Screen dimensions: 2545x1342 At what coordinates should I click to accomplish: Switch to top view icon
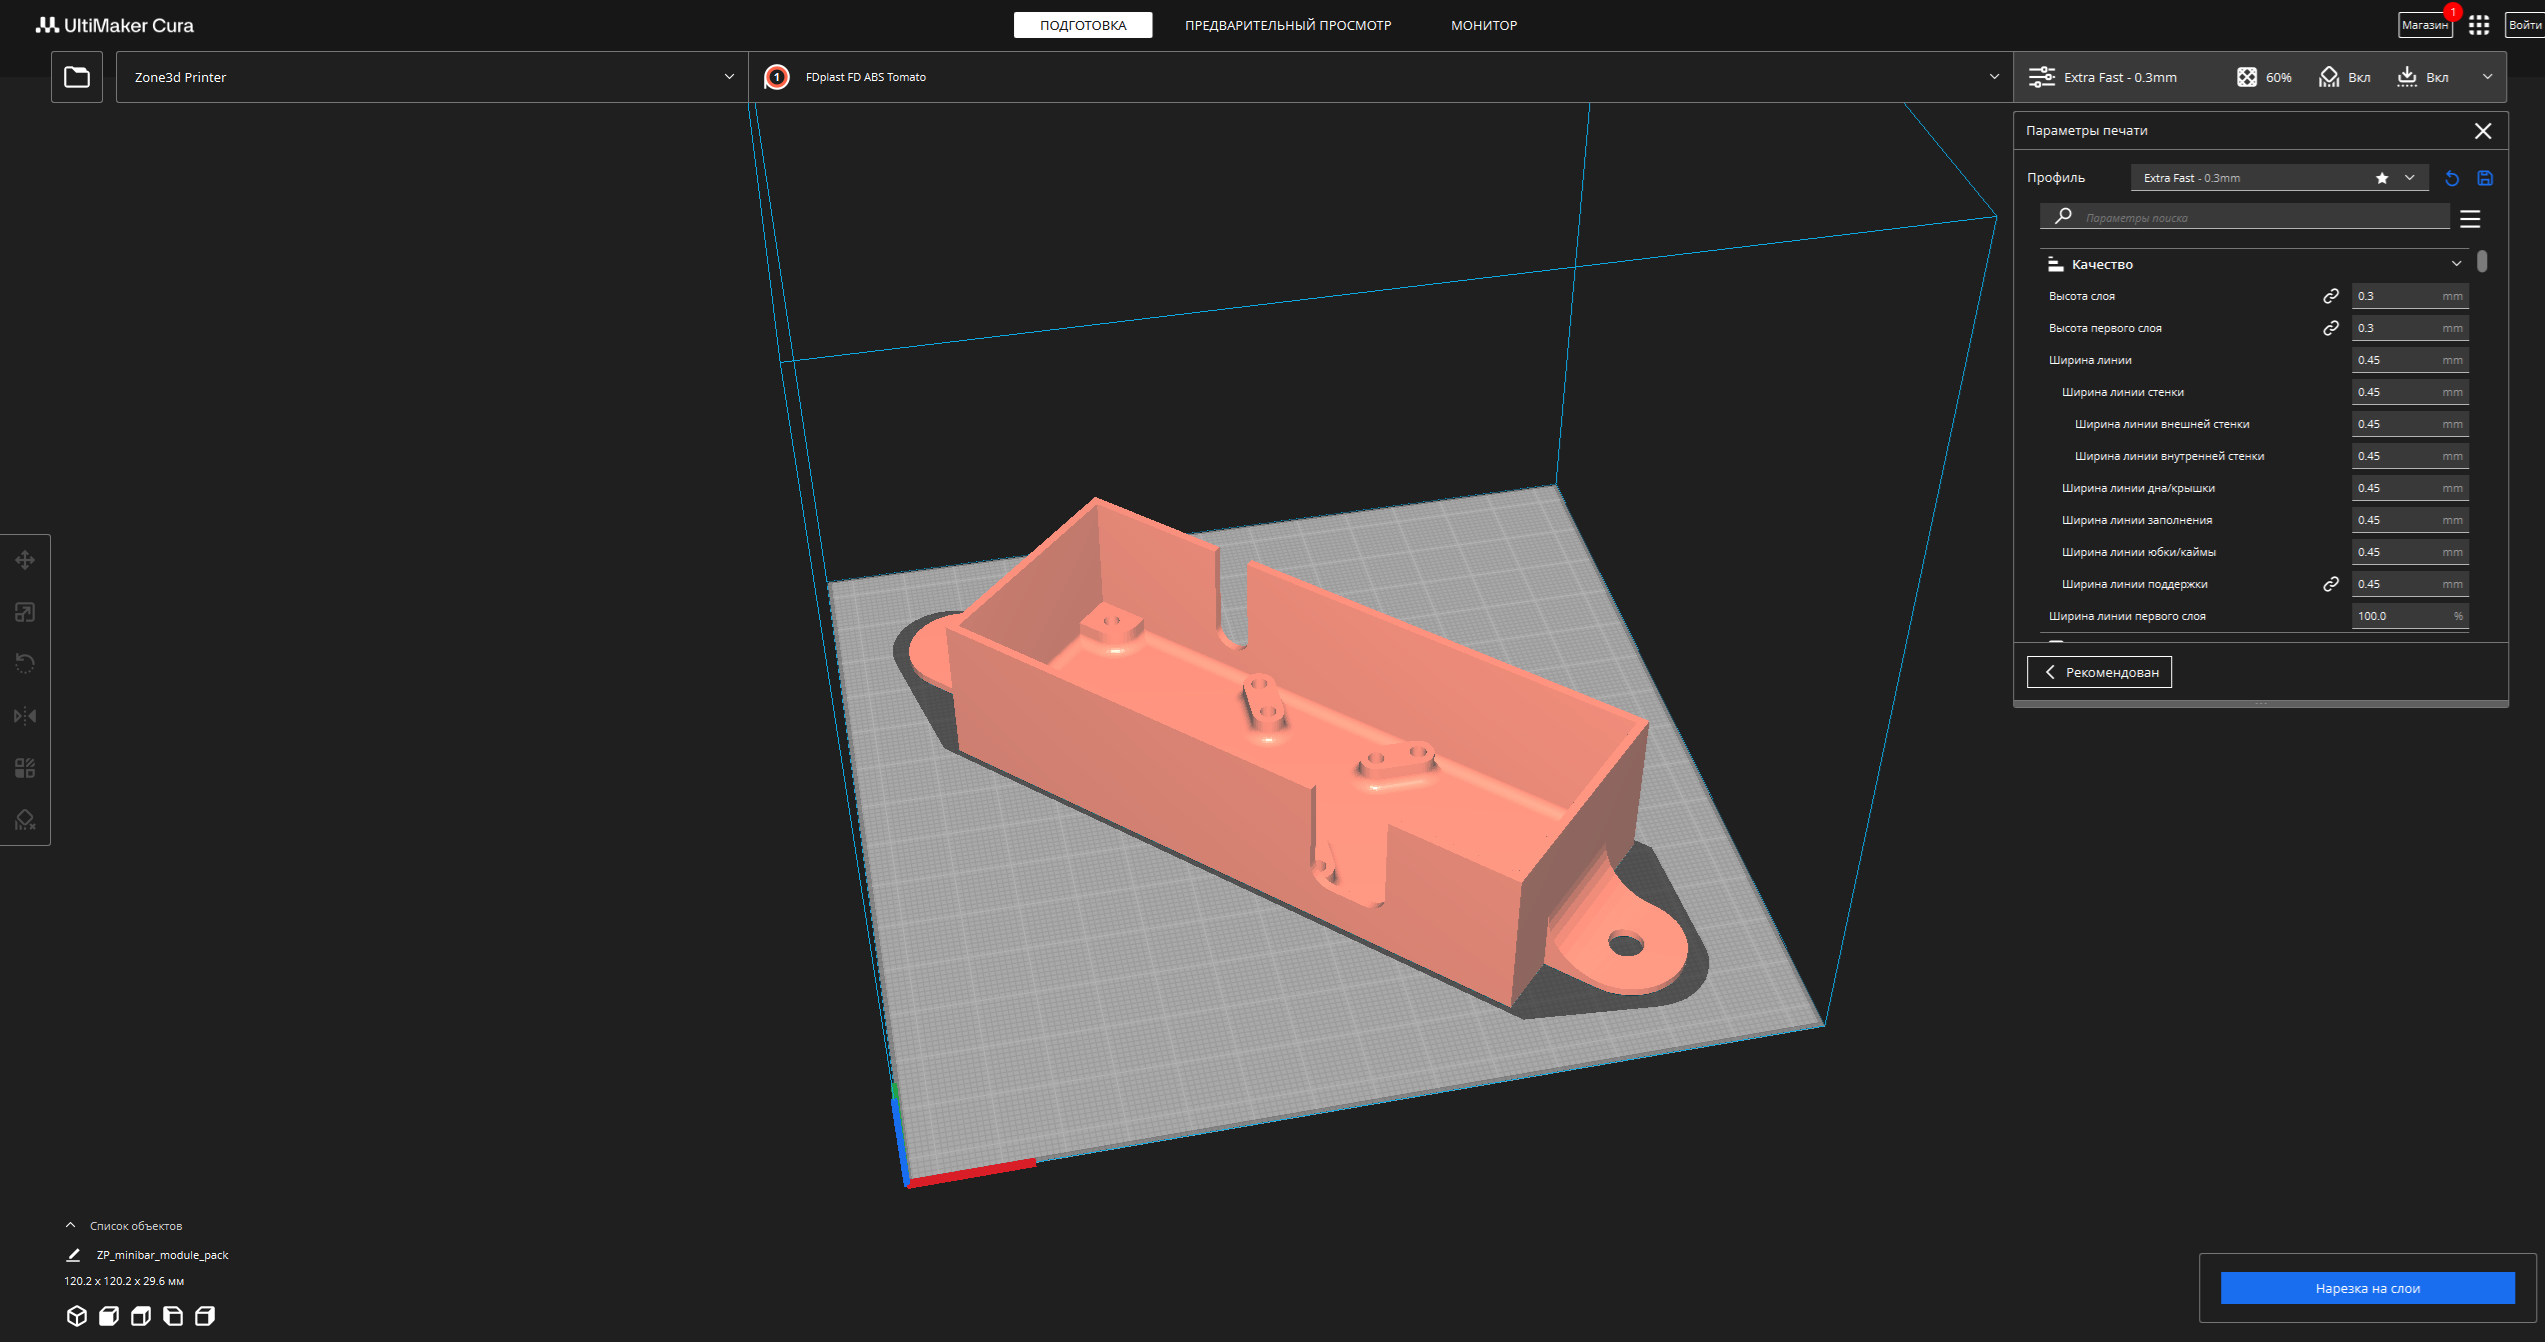click(x=141, y=1316)
